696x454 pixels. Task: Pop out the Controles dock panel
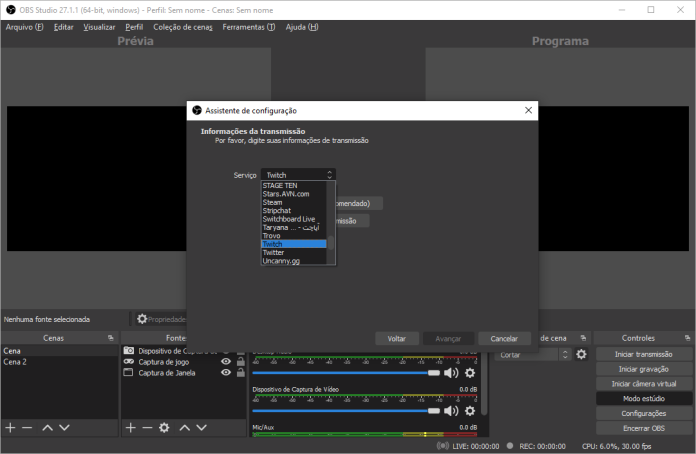pyautogui.click(x=687, y=338)
